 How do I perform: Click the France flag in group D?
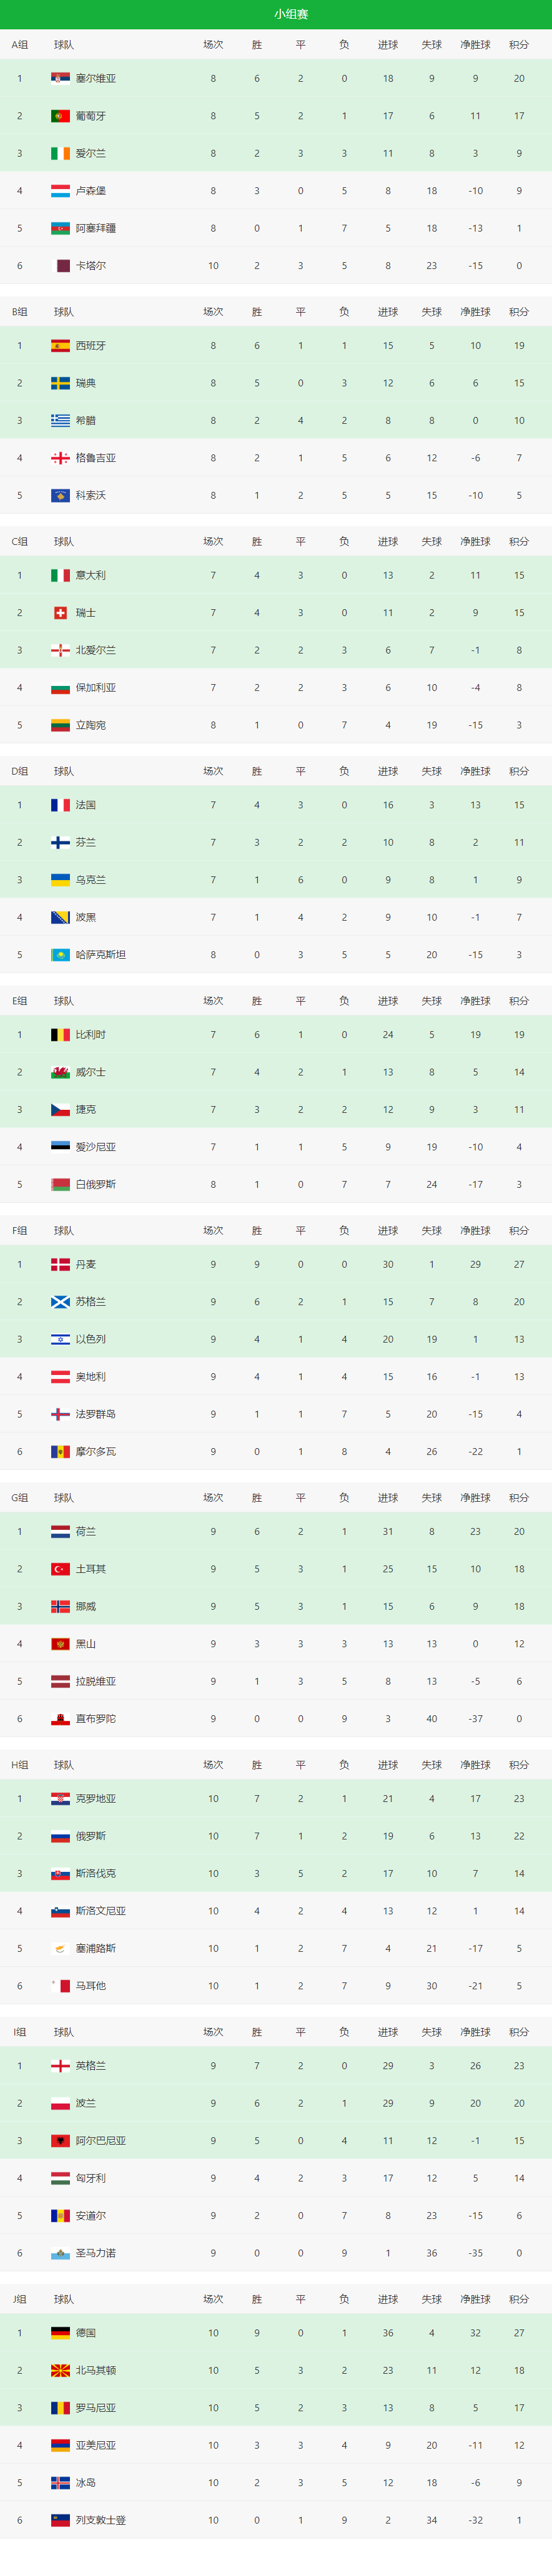(x=60, y=805)
